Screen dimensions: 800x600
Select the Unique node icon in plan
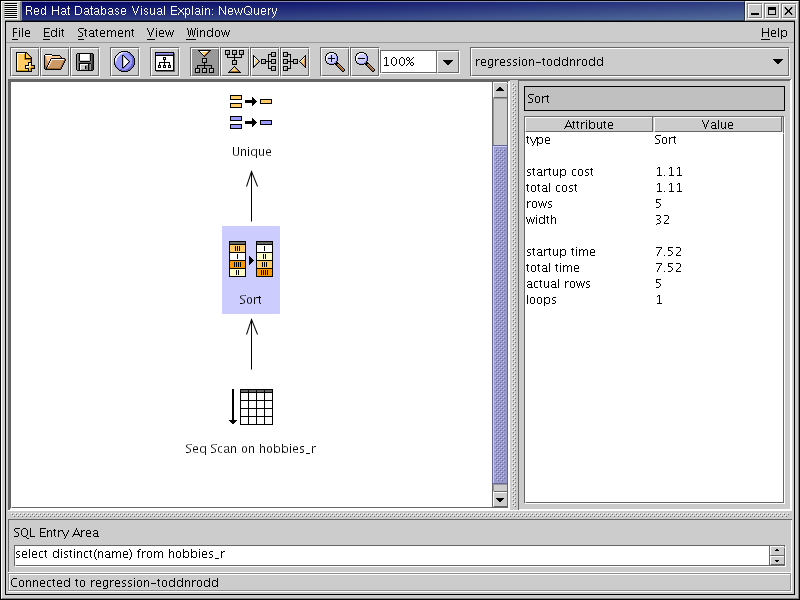[251, 112]
